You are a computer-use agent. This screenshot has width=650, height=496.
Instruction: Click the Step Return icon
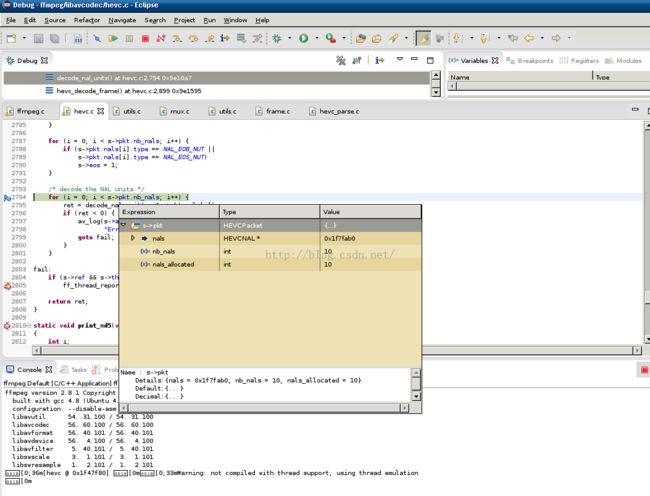click(x=209, y=39)
